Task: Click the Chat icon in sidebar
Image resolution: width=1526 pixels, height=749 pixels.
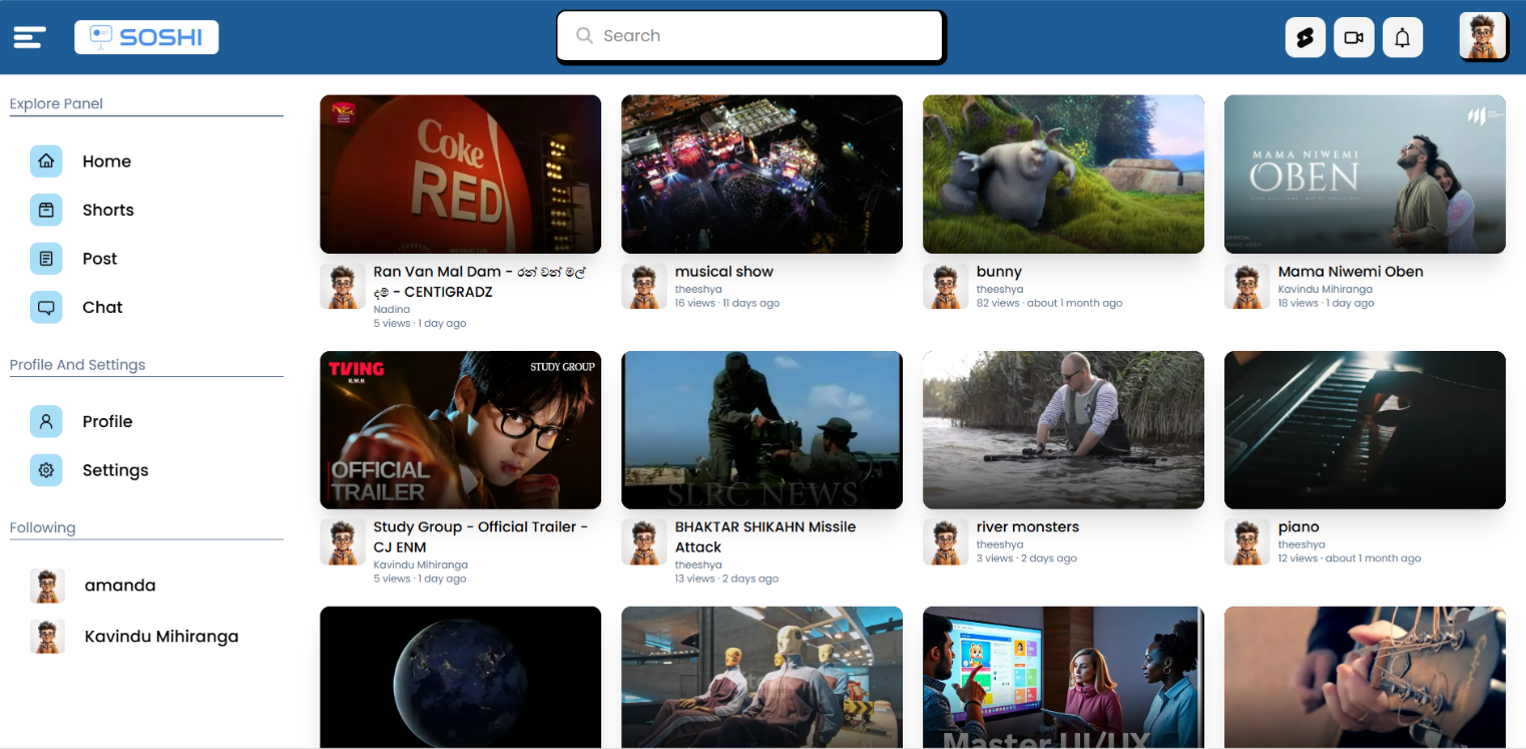Action: pos(46,307)
